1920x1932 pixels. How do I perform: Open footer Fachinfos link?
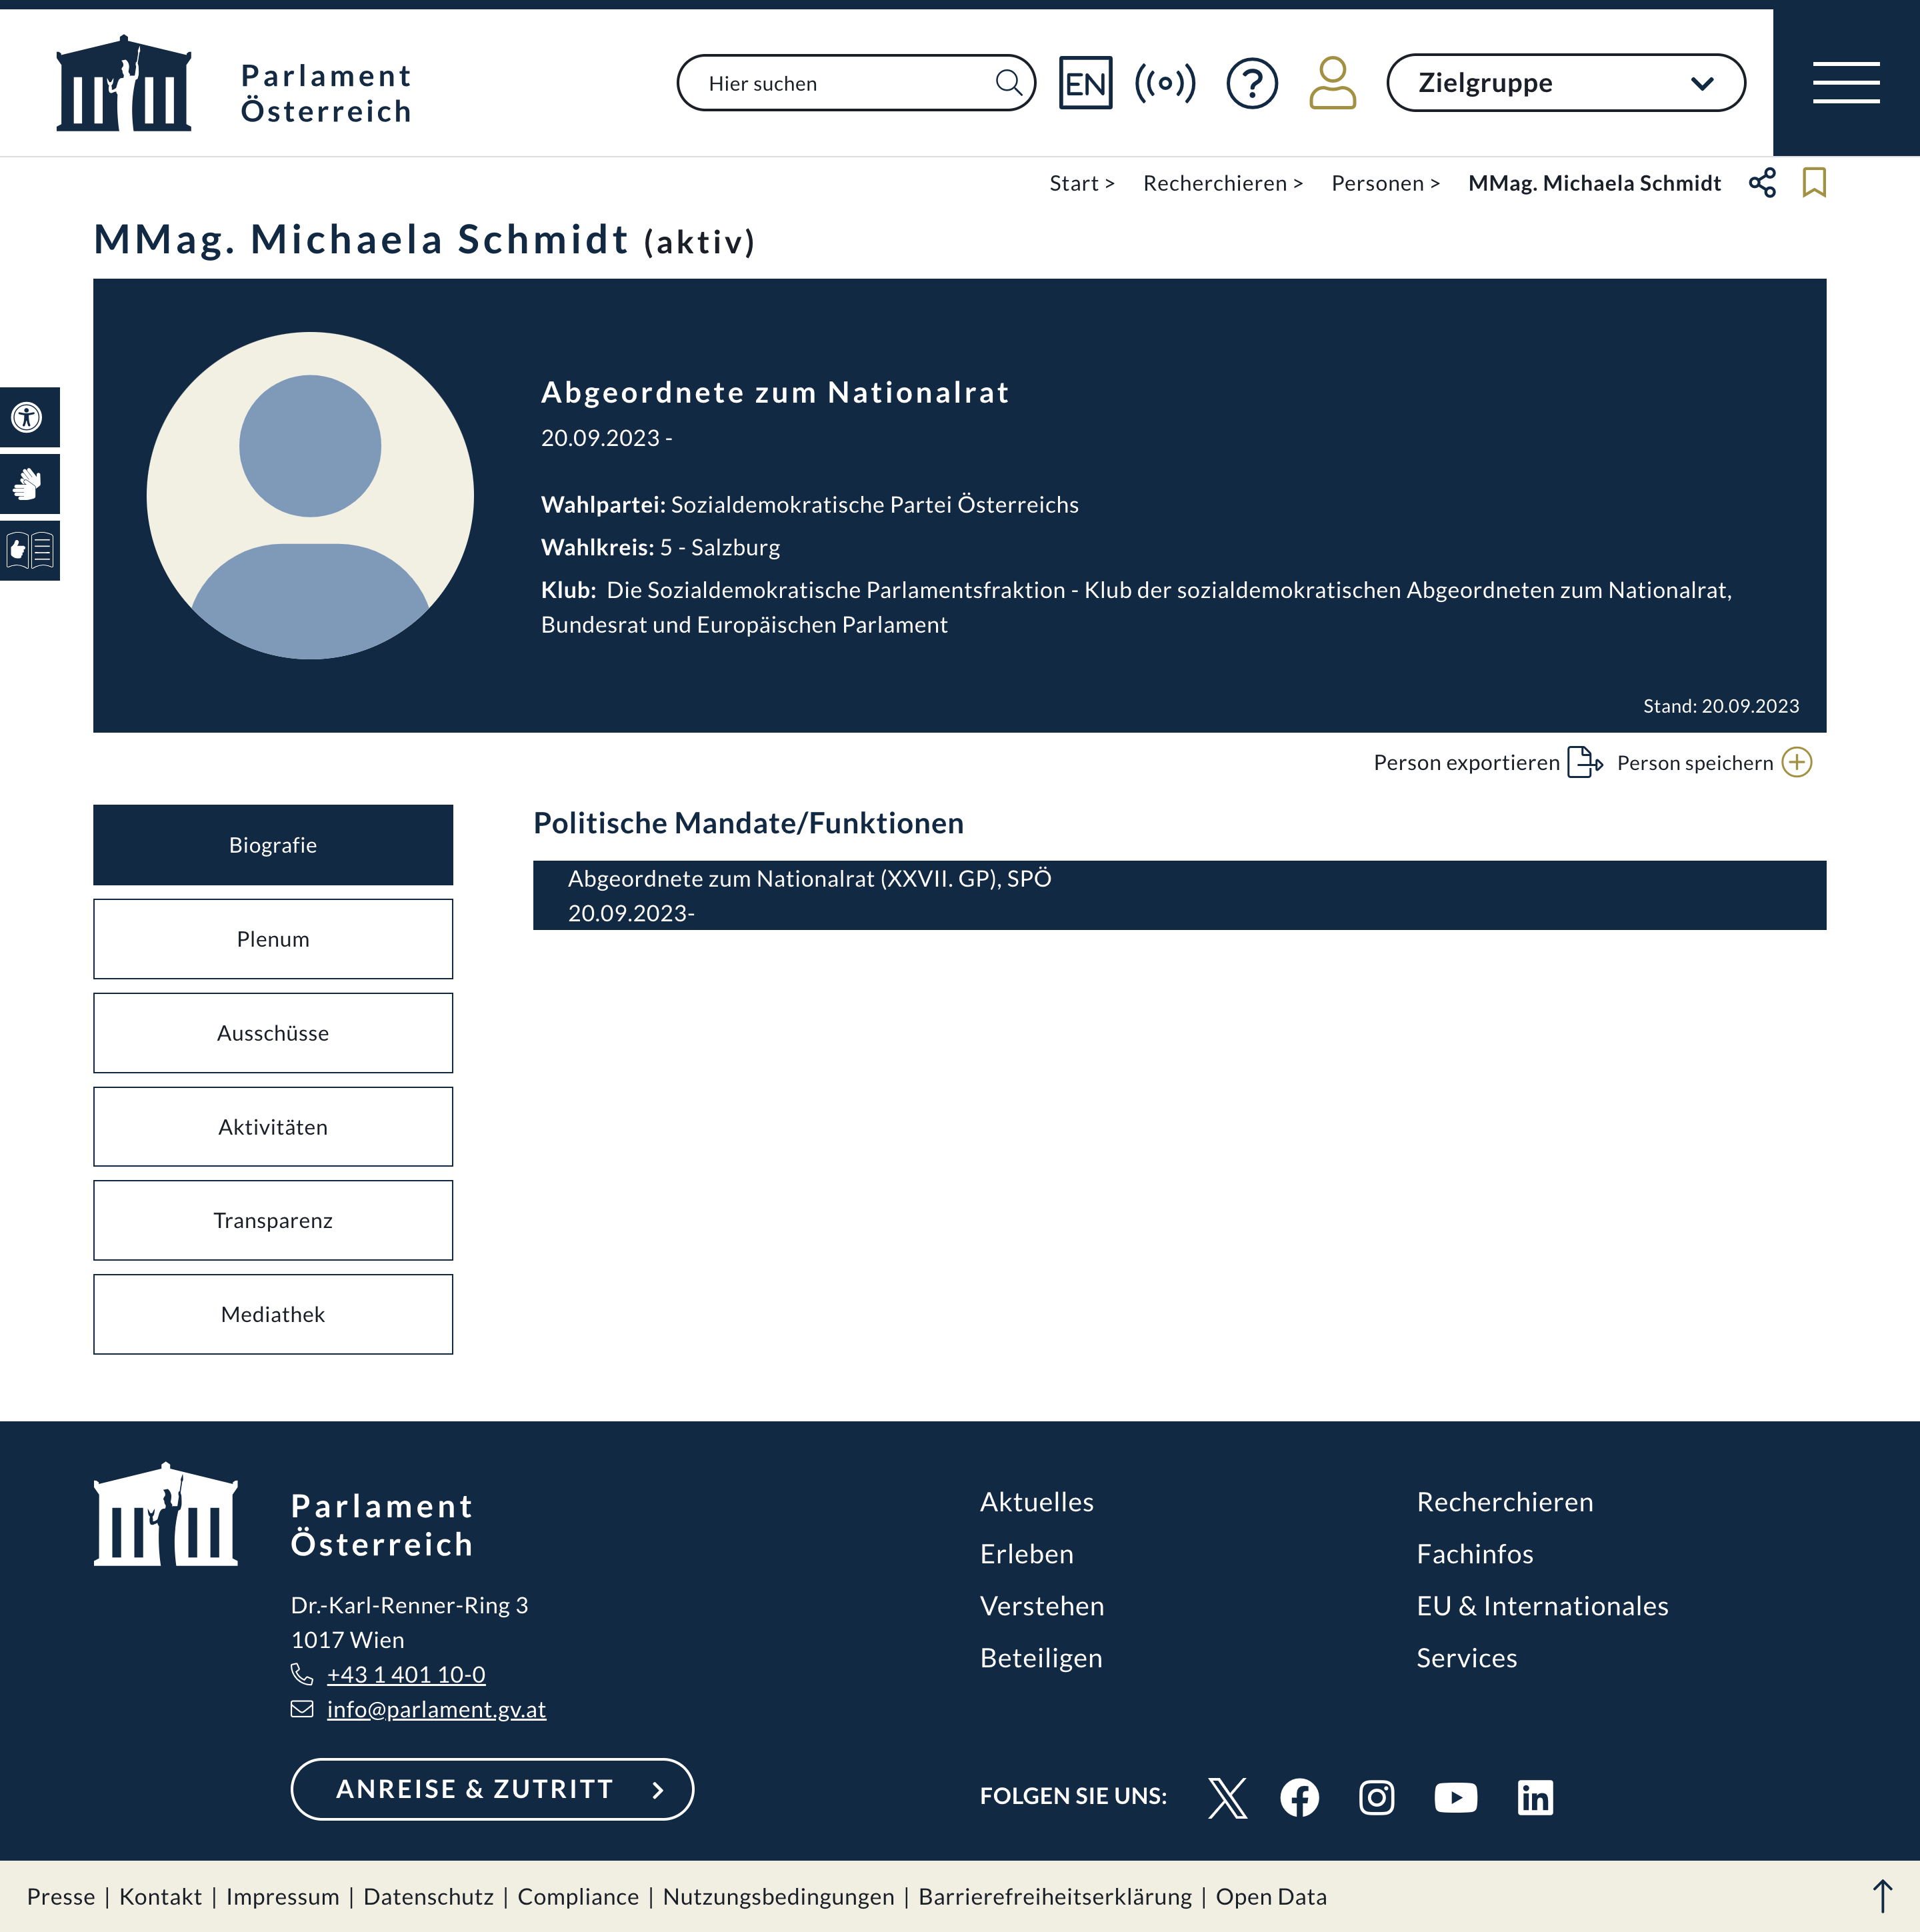click(x=1475, y=1554)
